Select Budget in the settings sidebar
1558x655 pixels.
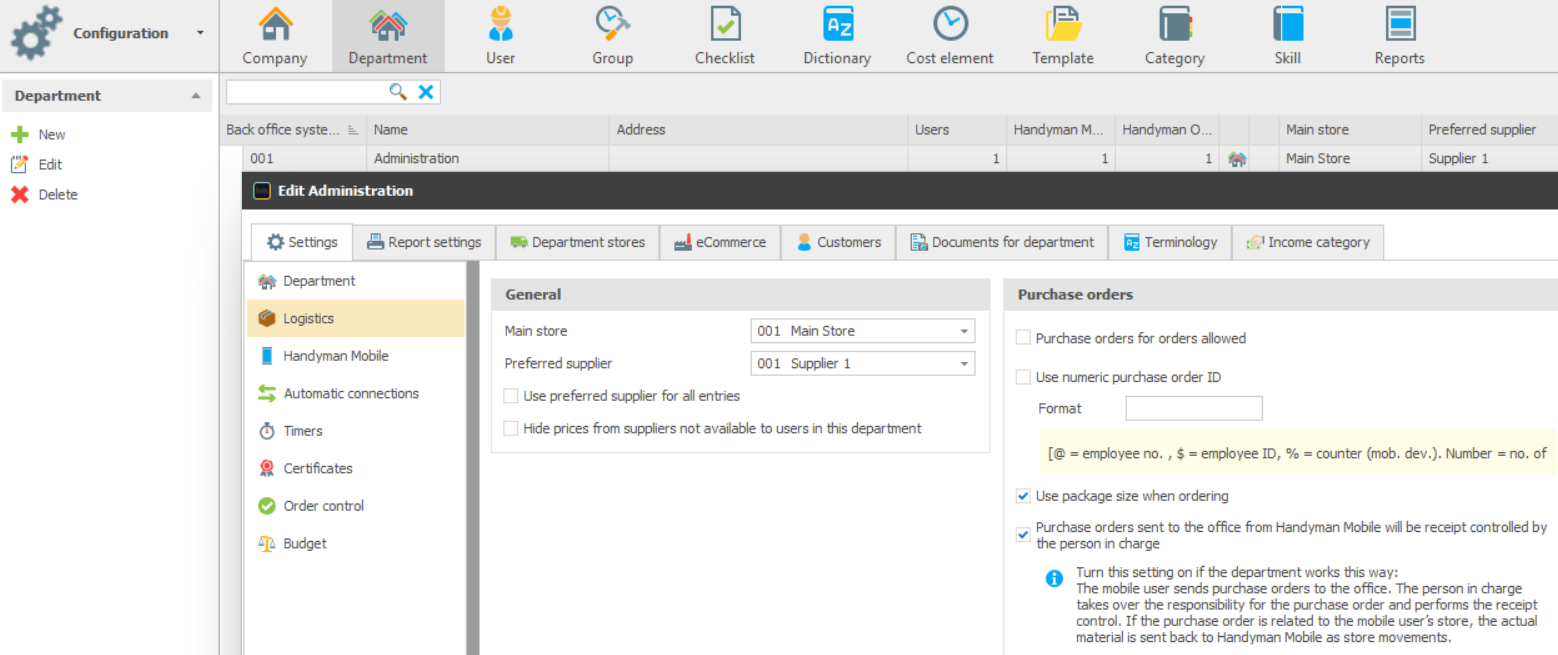click(x=356, y=543)
